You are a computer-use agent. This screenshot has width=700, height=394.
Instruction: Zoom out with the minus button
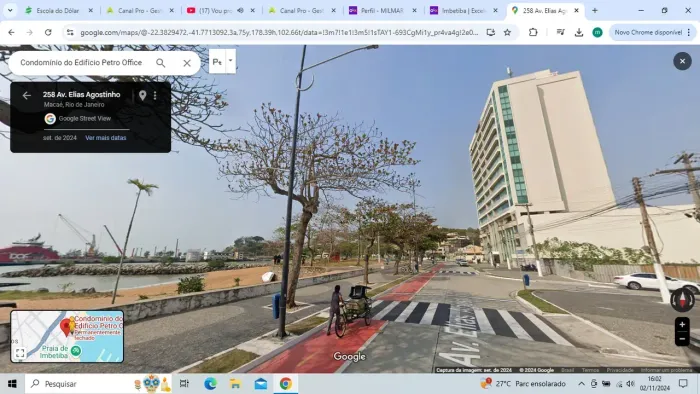coord(682,339)
